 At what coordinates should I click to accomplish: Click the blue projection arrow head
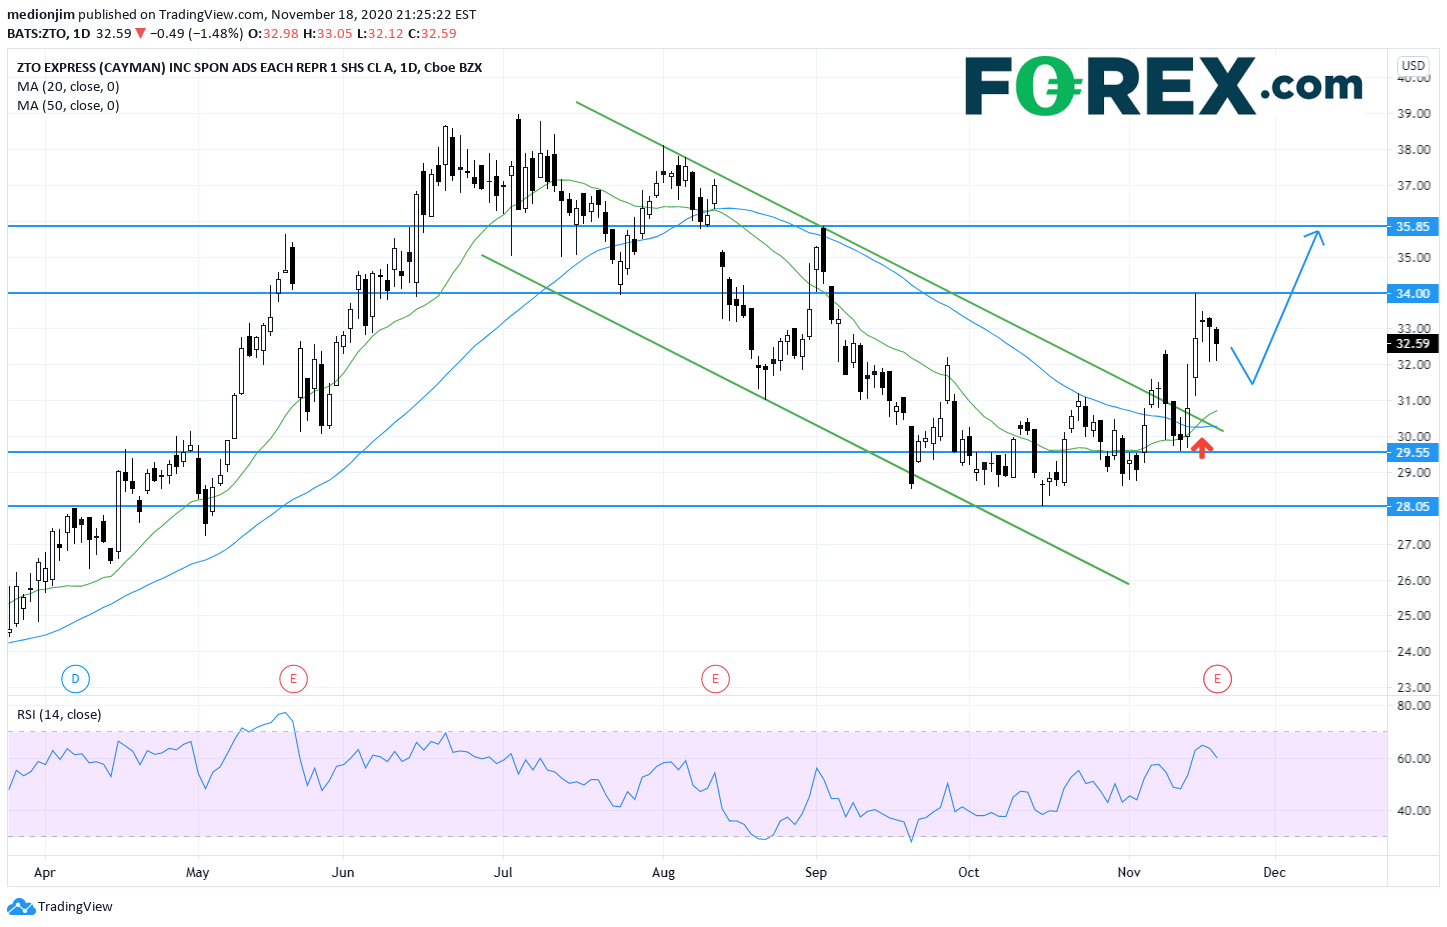pyautogui.click(x=1317, y=236)
